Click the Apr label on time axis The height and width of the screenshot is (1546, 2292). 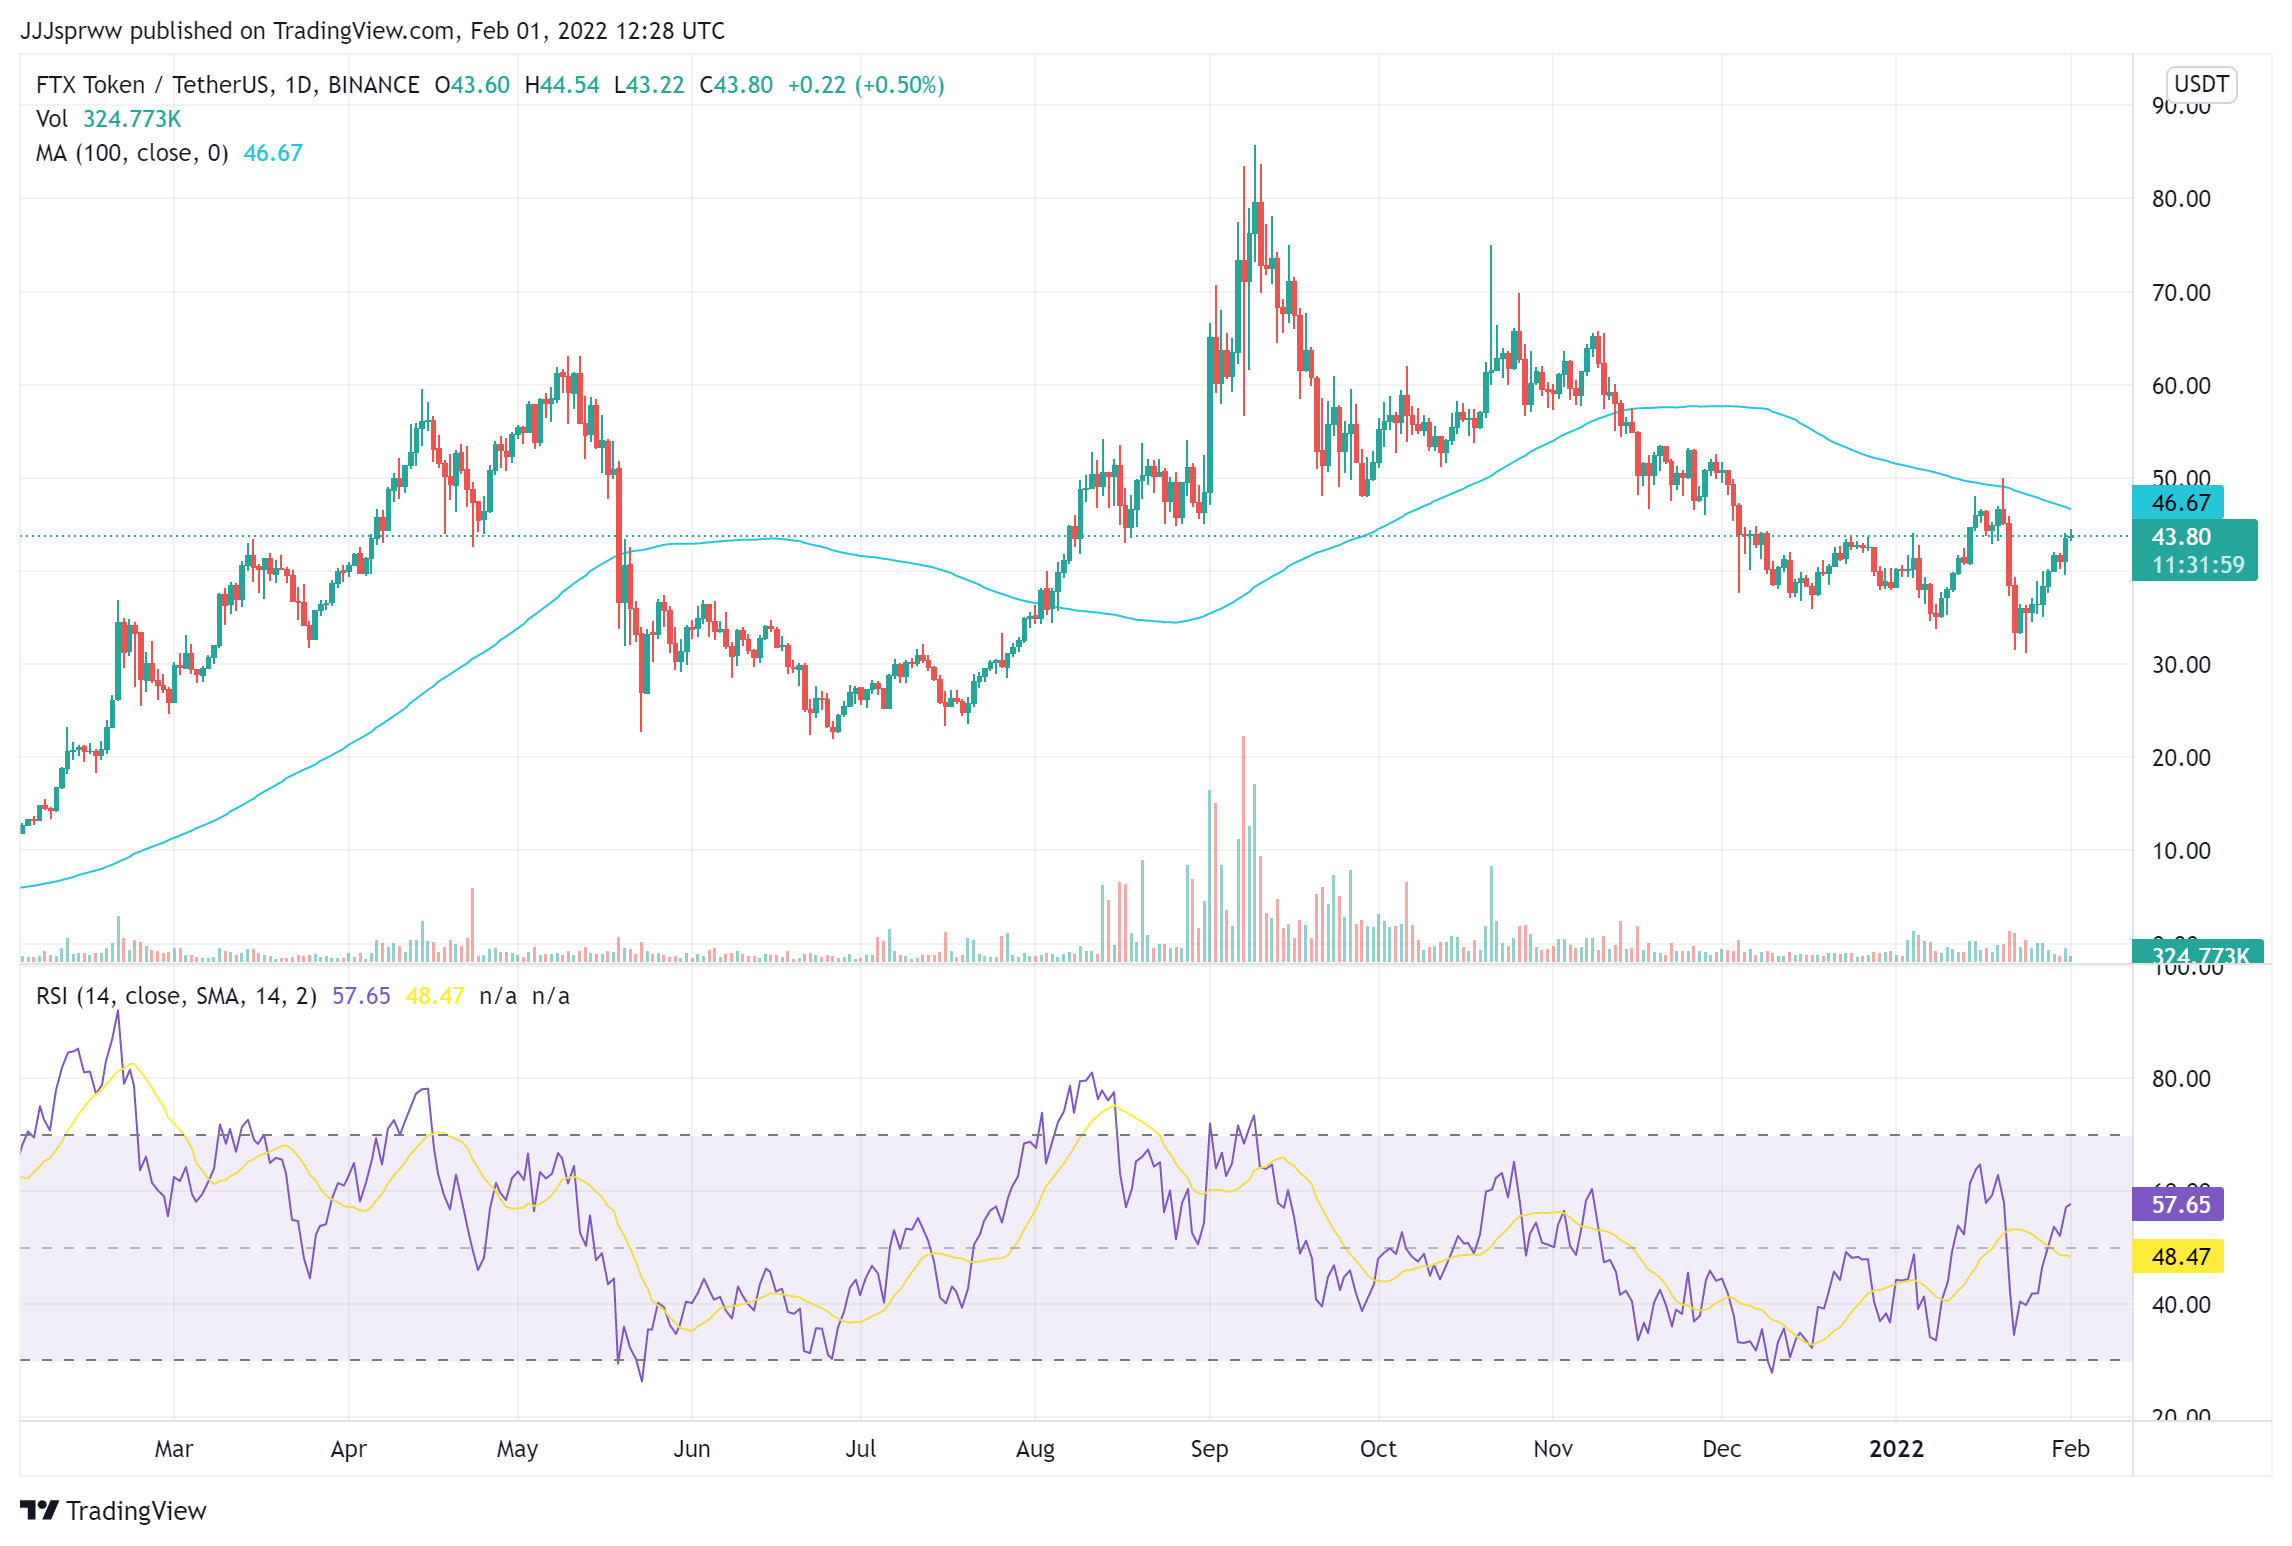pyautogui.click(x=349, y=1449)
